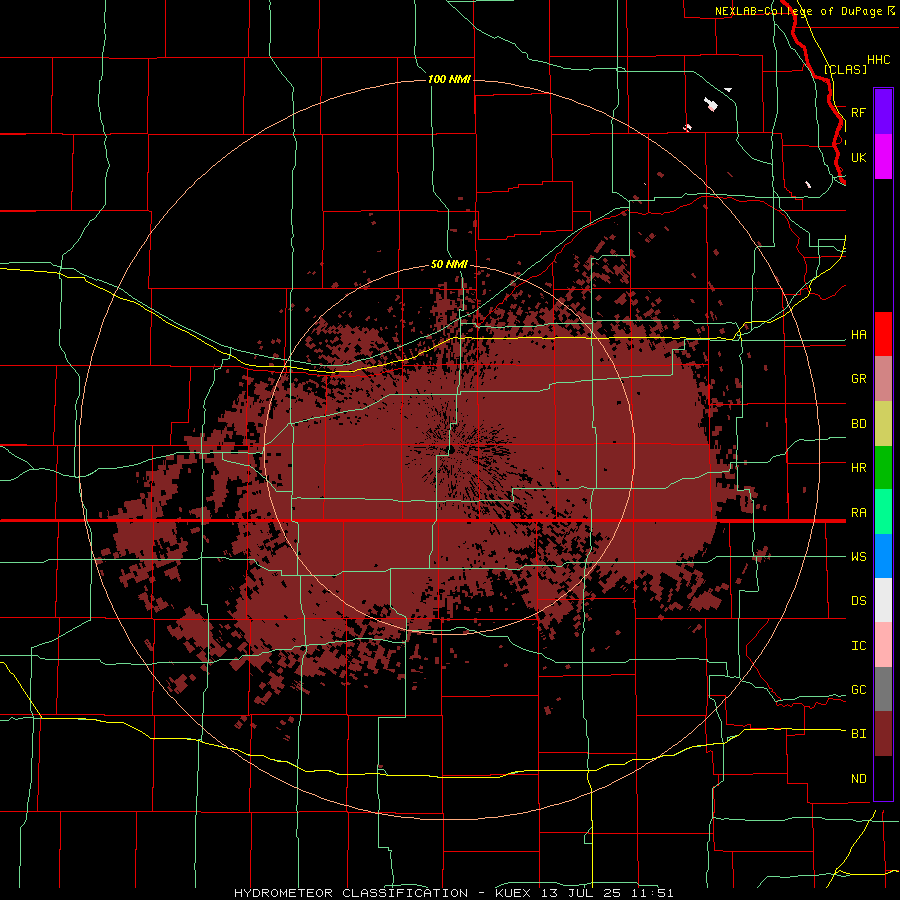Click the WS legend label
This screenshot has width=900, height=900.
858,557
